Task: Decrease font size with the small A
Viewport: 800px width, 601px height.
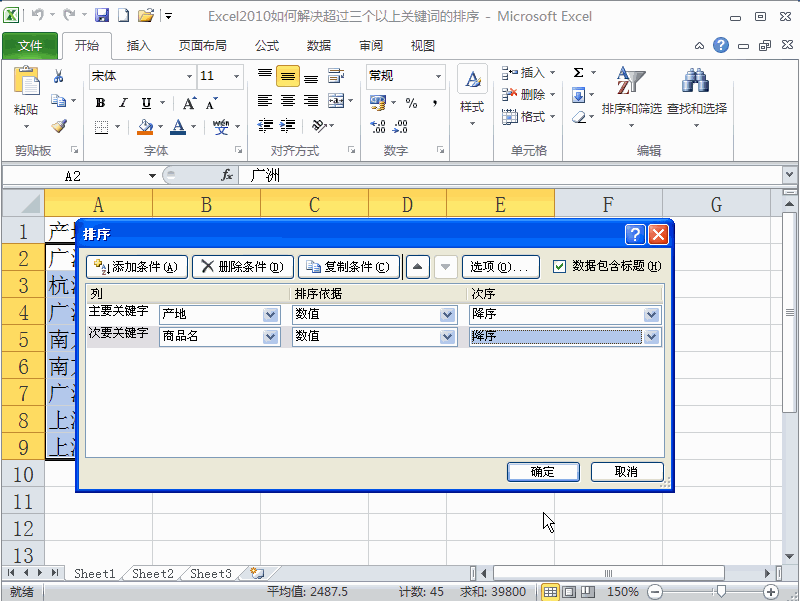Action: coord(211,104)
